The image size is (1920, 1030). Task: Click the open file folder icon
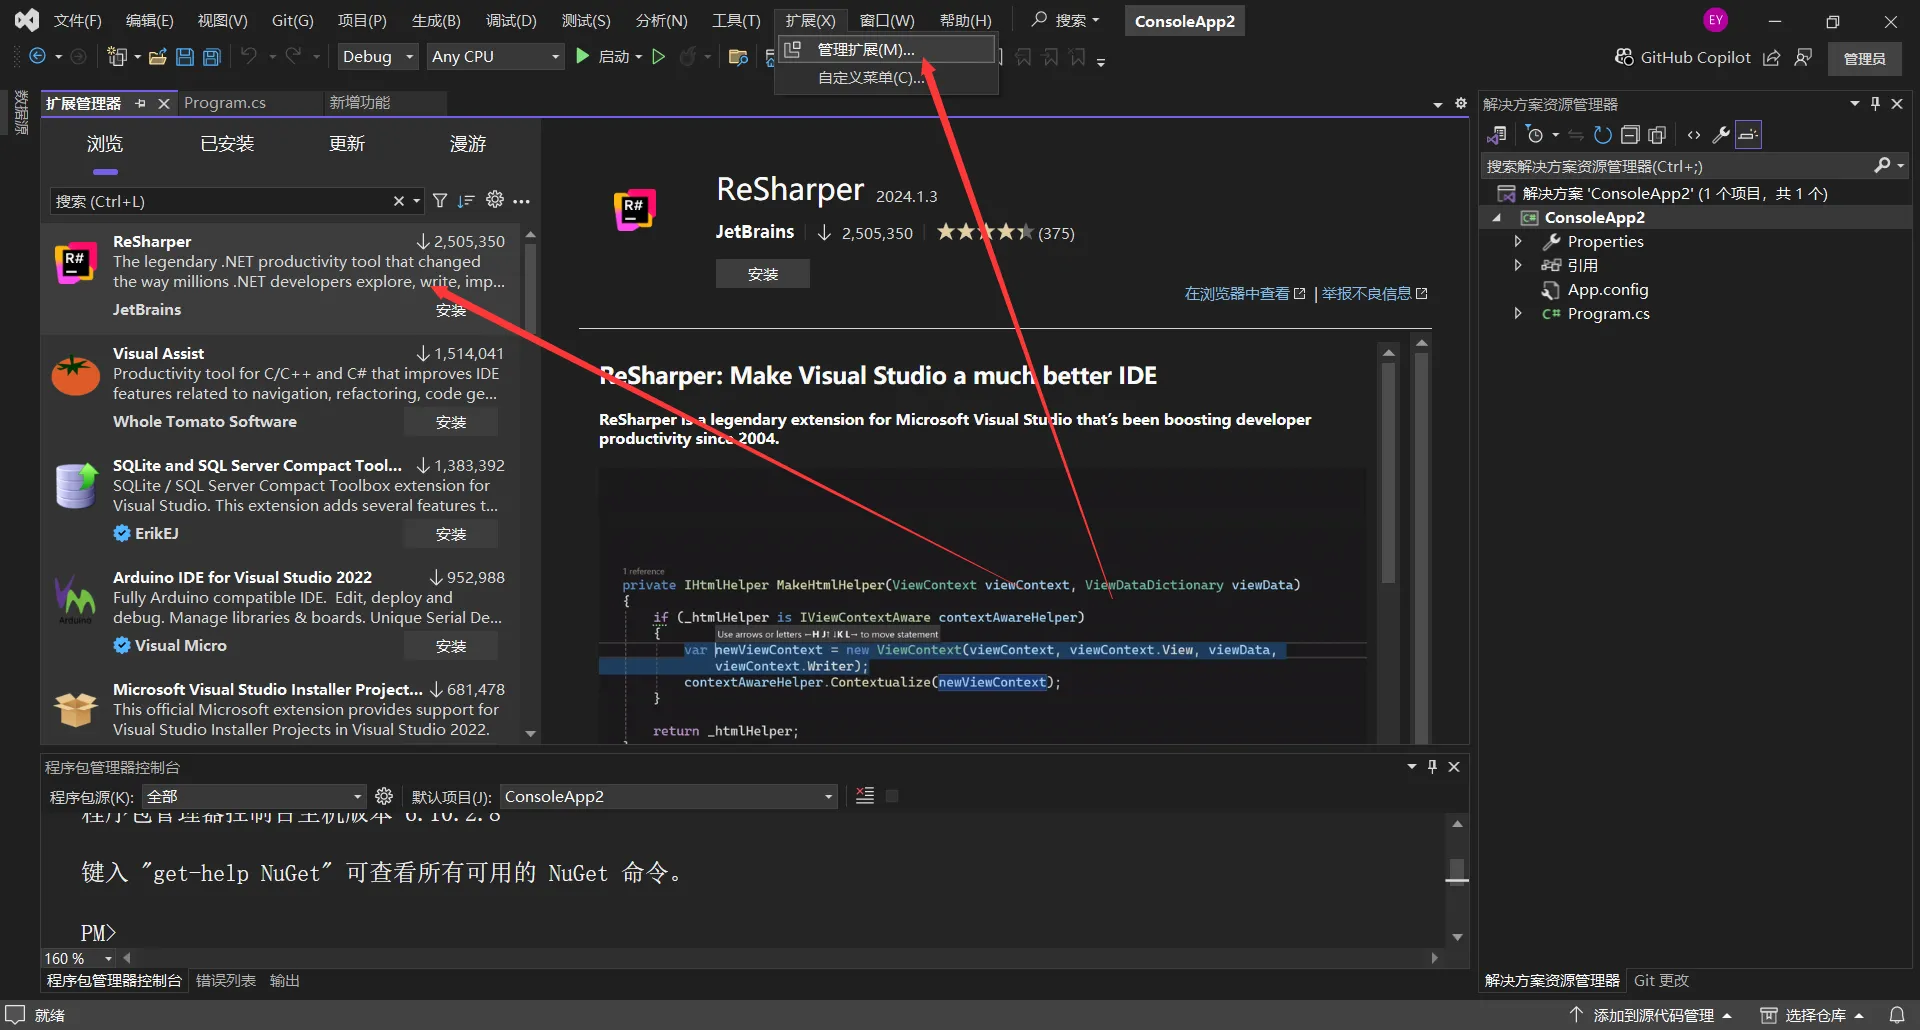click(x=157, y=57)
